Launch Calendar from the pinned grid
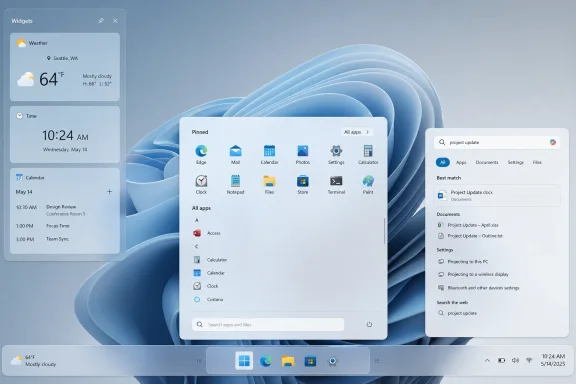 269,154
